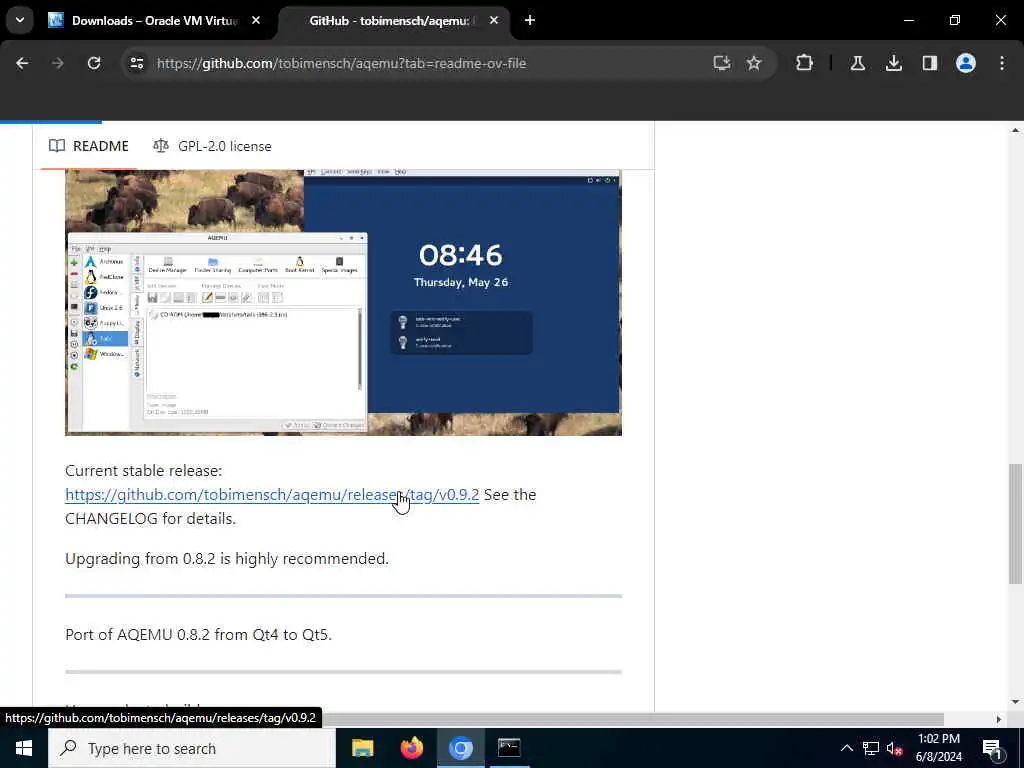Screen dimensions: 1024x768
Task: Open Chrome Labs flask icon
Action: (857, 63)
